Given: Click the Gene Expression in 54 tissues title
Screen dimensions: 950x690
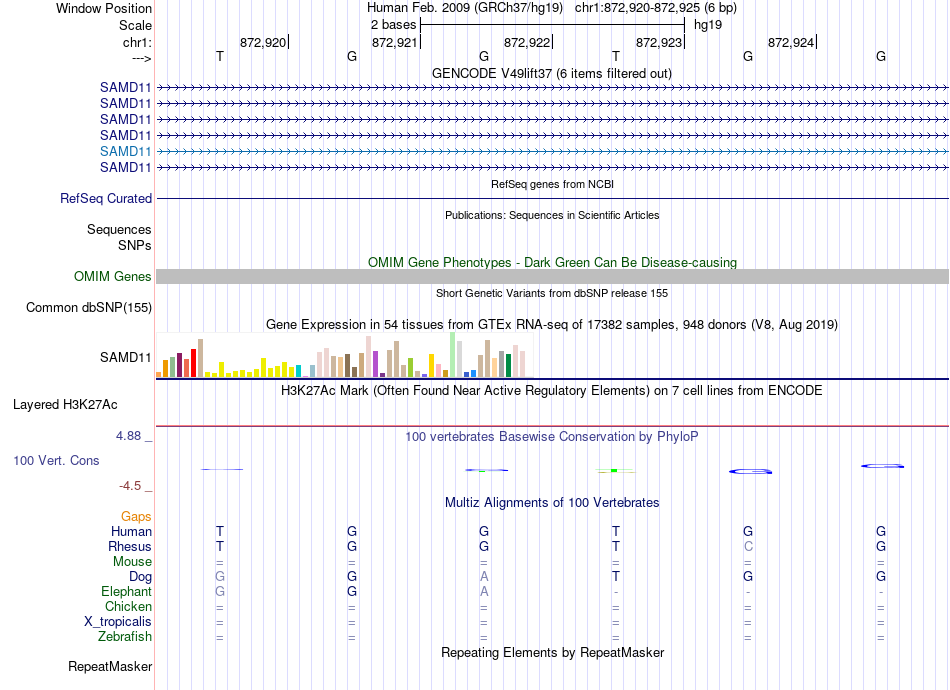Looking at the screenshot, I should 551,324.
